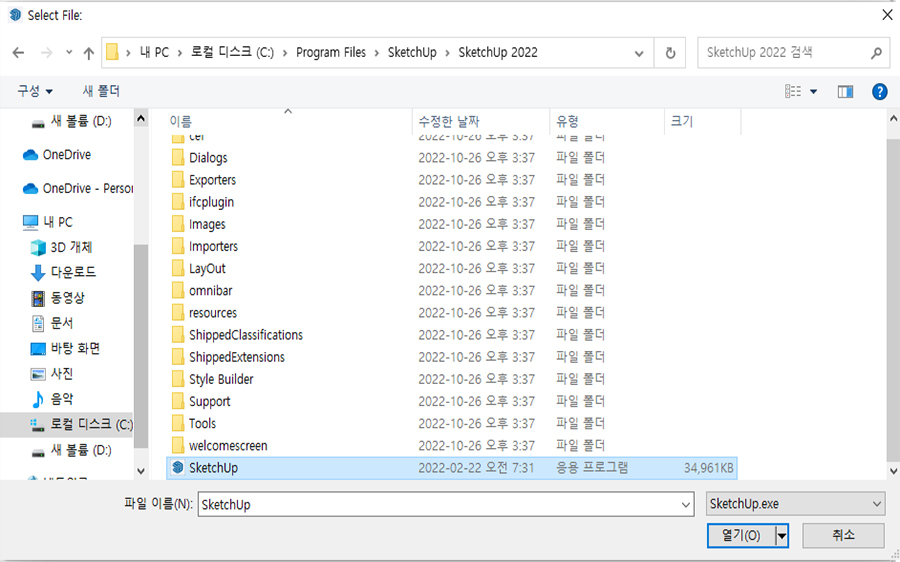Viewport: 900px width, 562px height.
Task: Click 내 PC breadcrumb in address bar
Action: click(x=154, y=53)
